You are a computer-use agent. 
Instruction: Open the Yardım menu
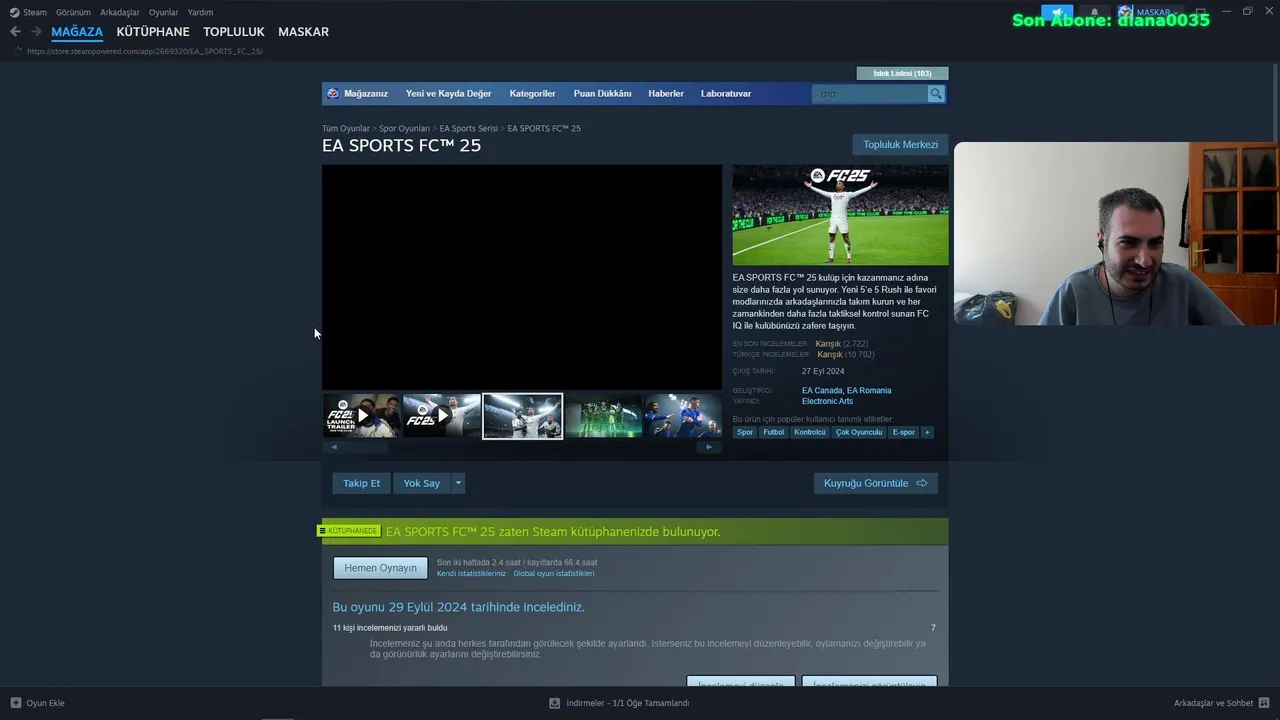coord(200,13)
